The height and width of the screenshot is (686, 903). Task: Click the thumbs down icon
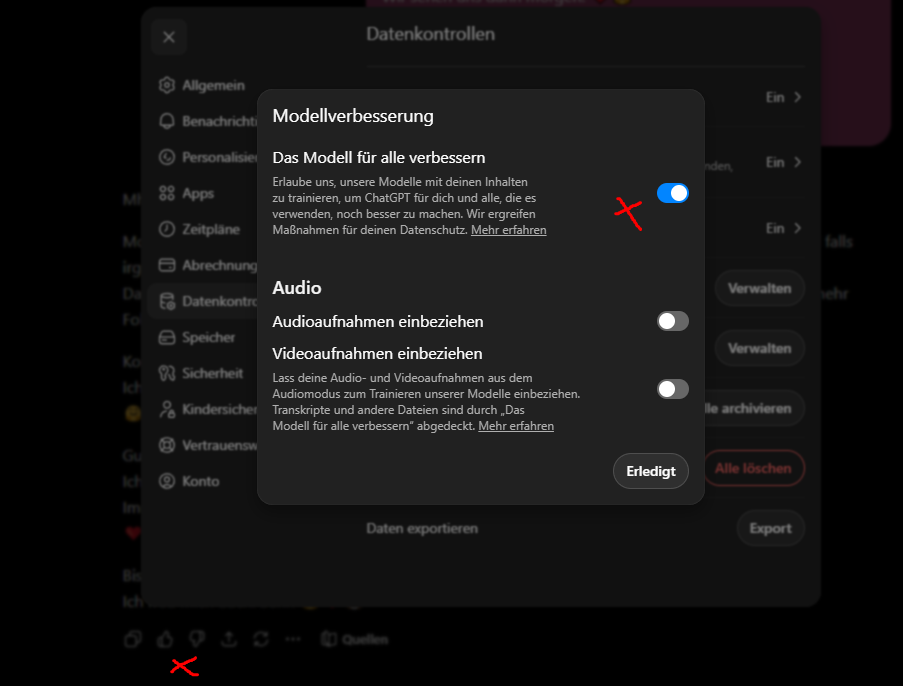pos(197,639)
